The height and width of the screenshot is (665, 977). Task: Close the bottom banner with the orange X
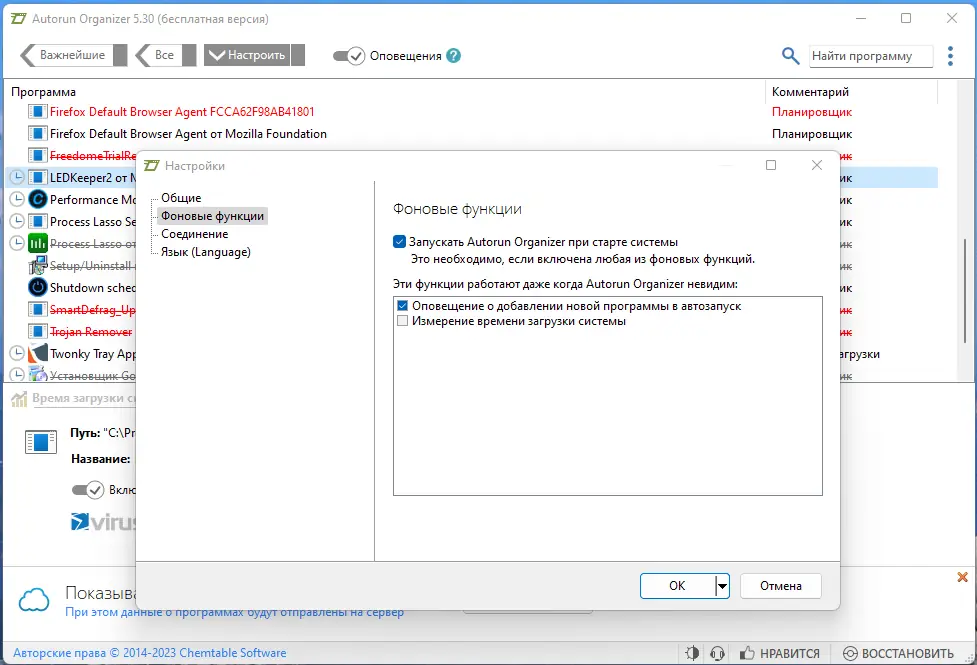tap(963, 577)
